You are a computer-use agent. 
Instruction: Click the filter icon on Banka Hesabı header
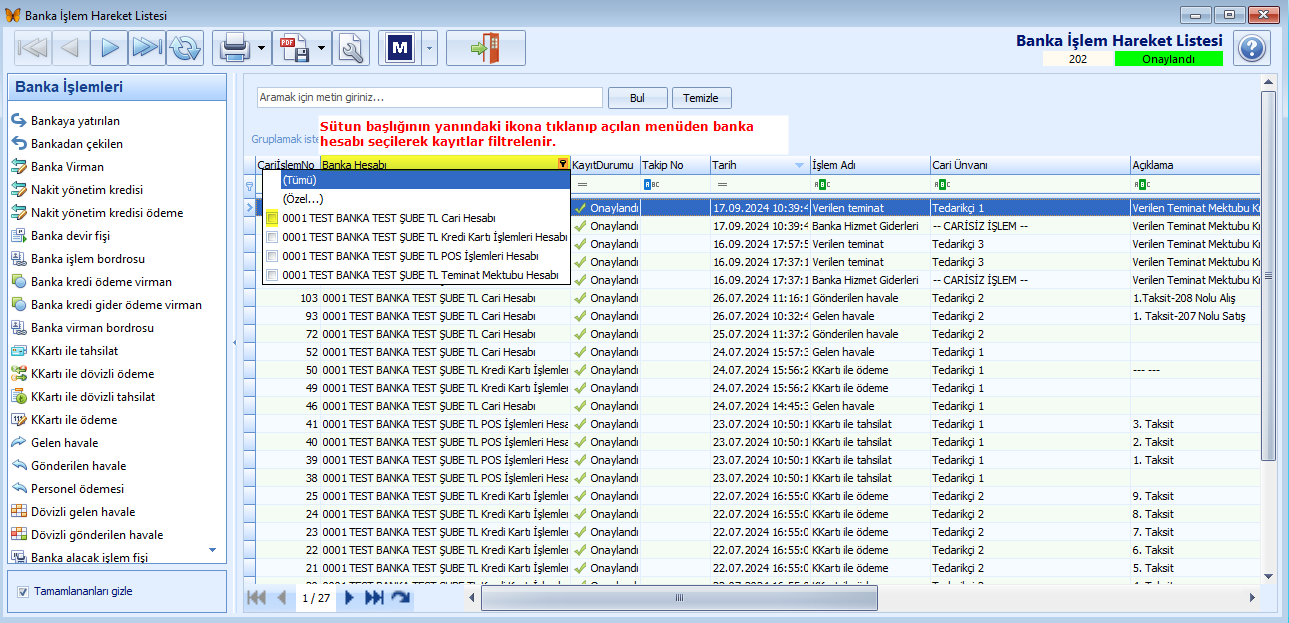click(x=563, y=164)
